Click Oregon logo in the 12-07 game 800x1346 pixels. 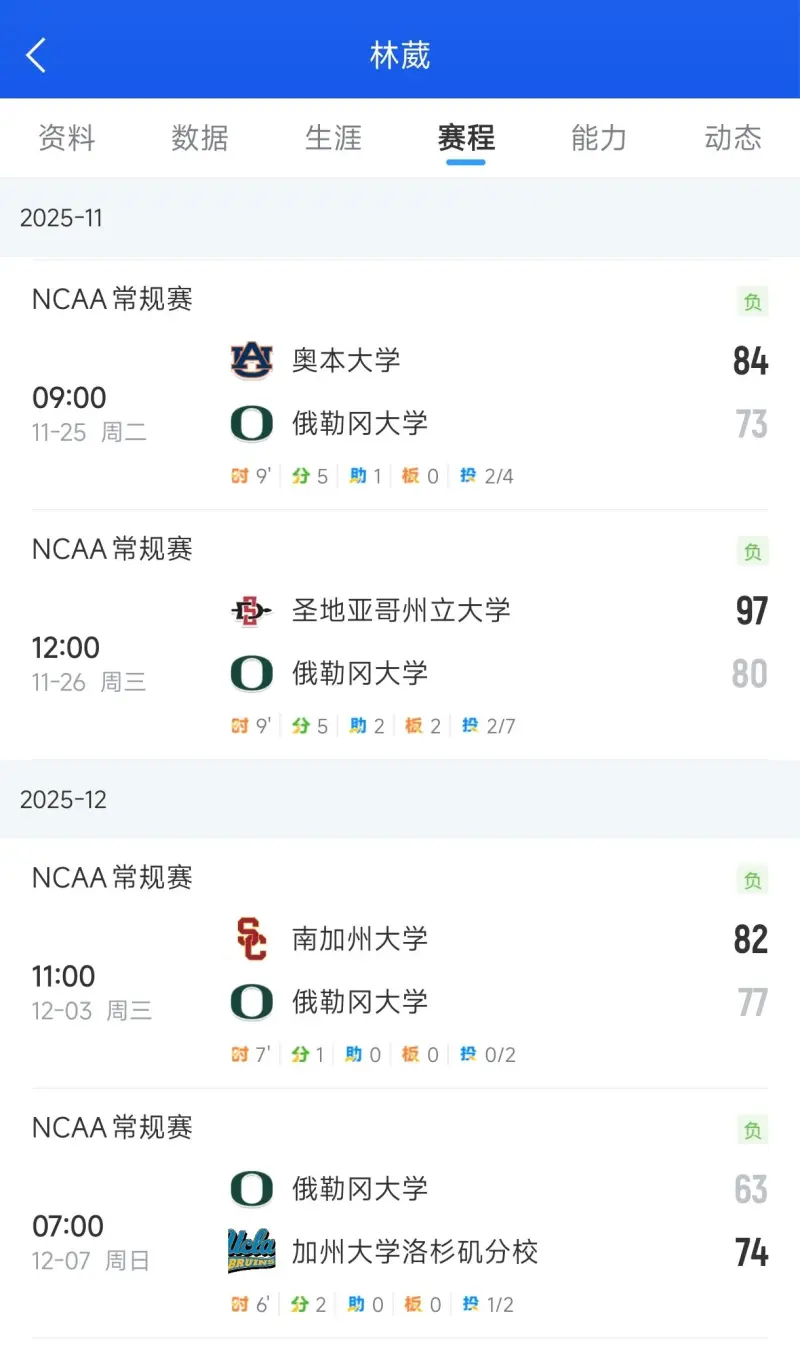pyautogui.click(x=251, y=1189)
